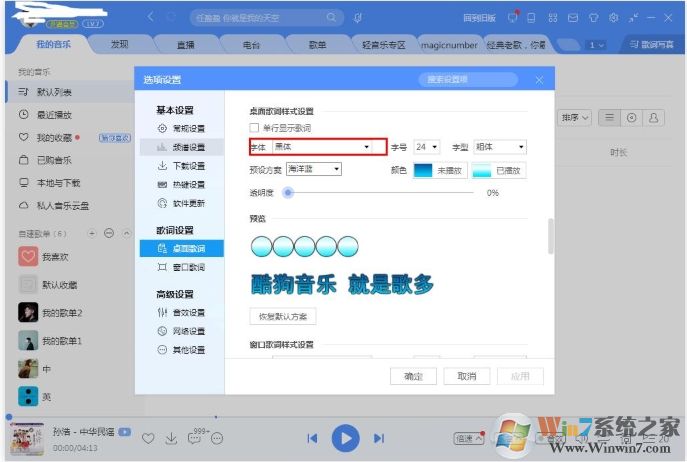Screen dimensions: 687x462
Task: Open 音效设置 sound effect settings
Action: click(181, 313)
